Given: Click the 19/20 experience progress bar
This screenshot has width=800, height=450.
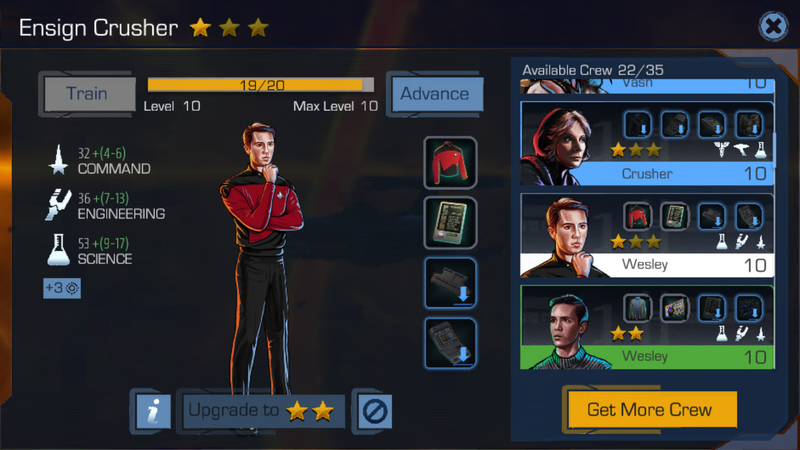Looking at the screenshot, I should tap(261, 85).
